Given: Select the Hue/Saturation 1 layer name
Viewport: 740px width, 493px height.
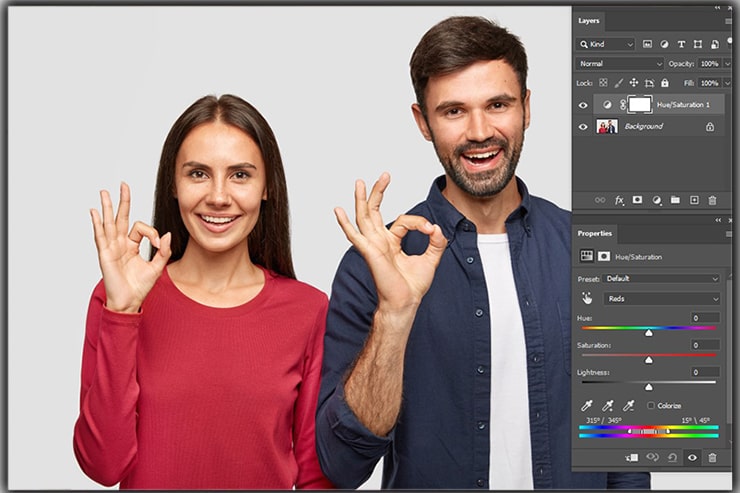Looking at the screenshot, I should tap(683, 105).
